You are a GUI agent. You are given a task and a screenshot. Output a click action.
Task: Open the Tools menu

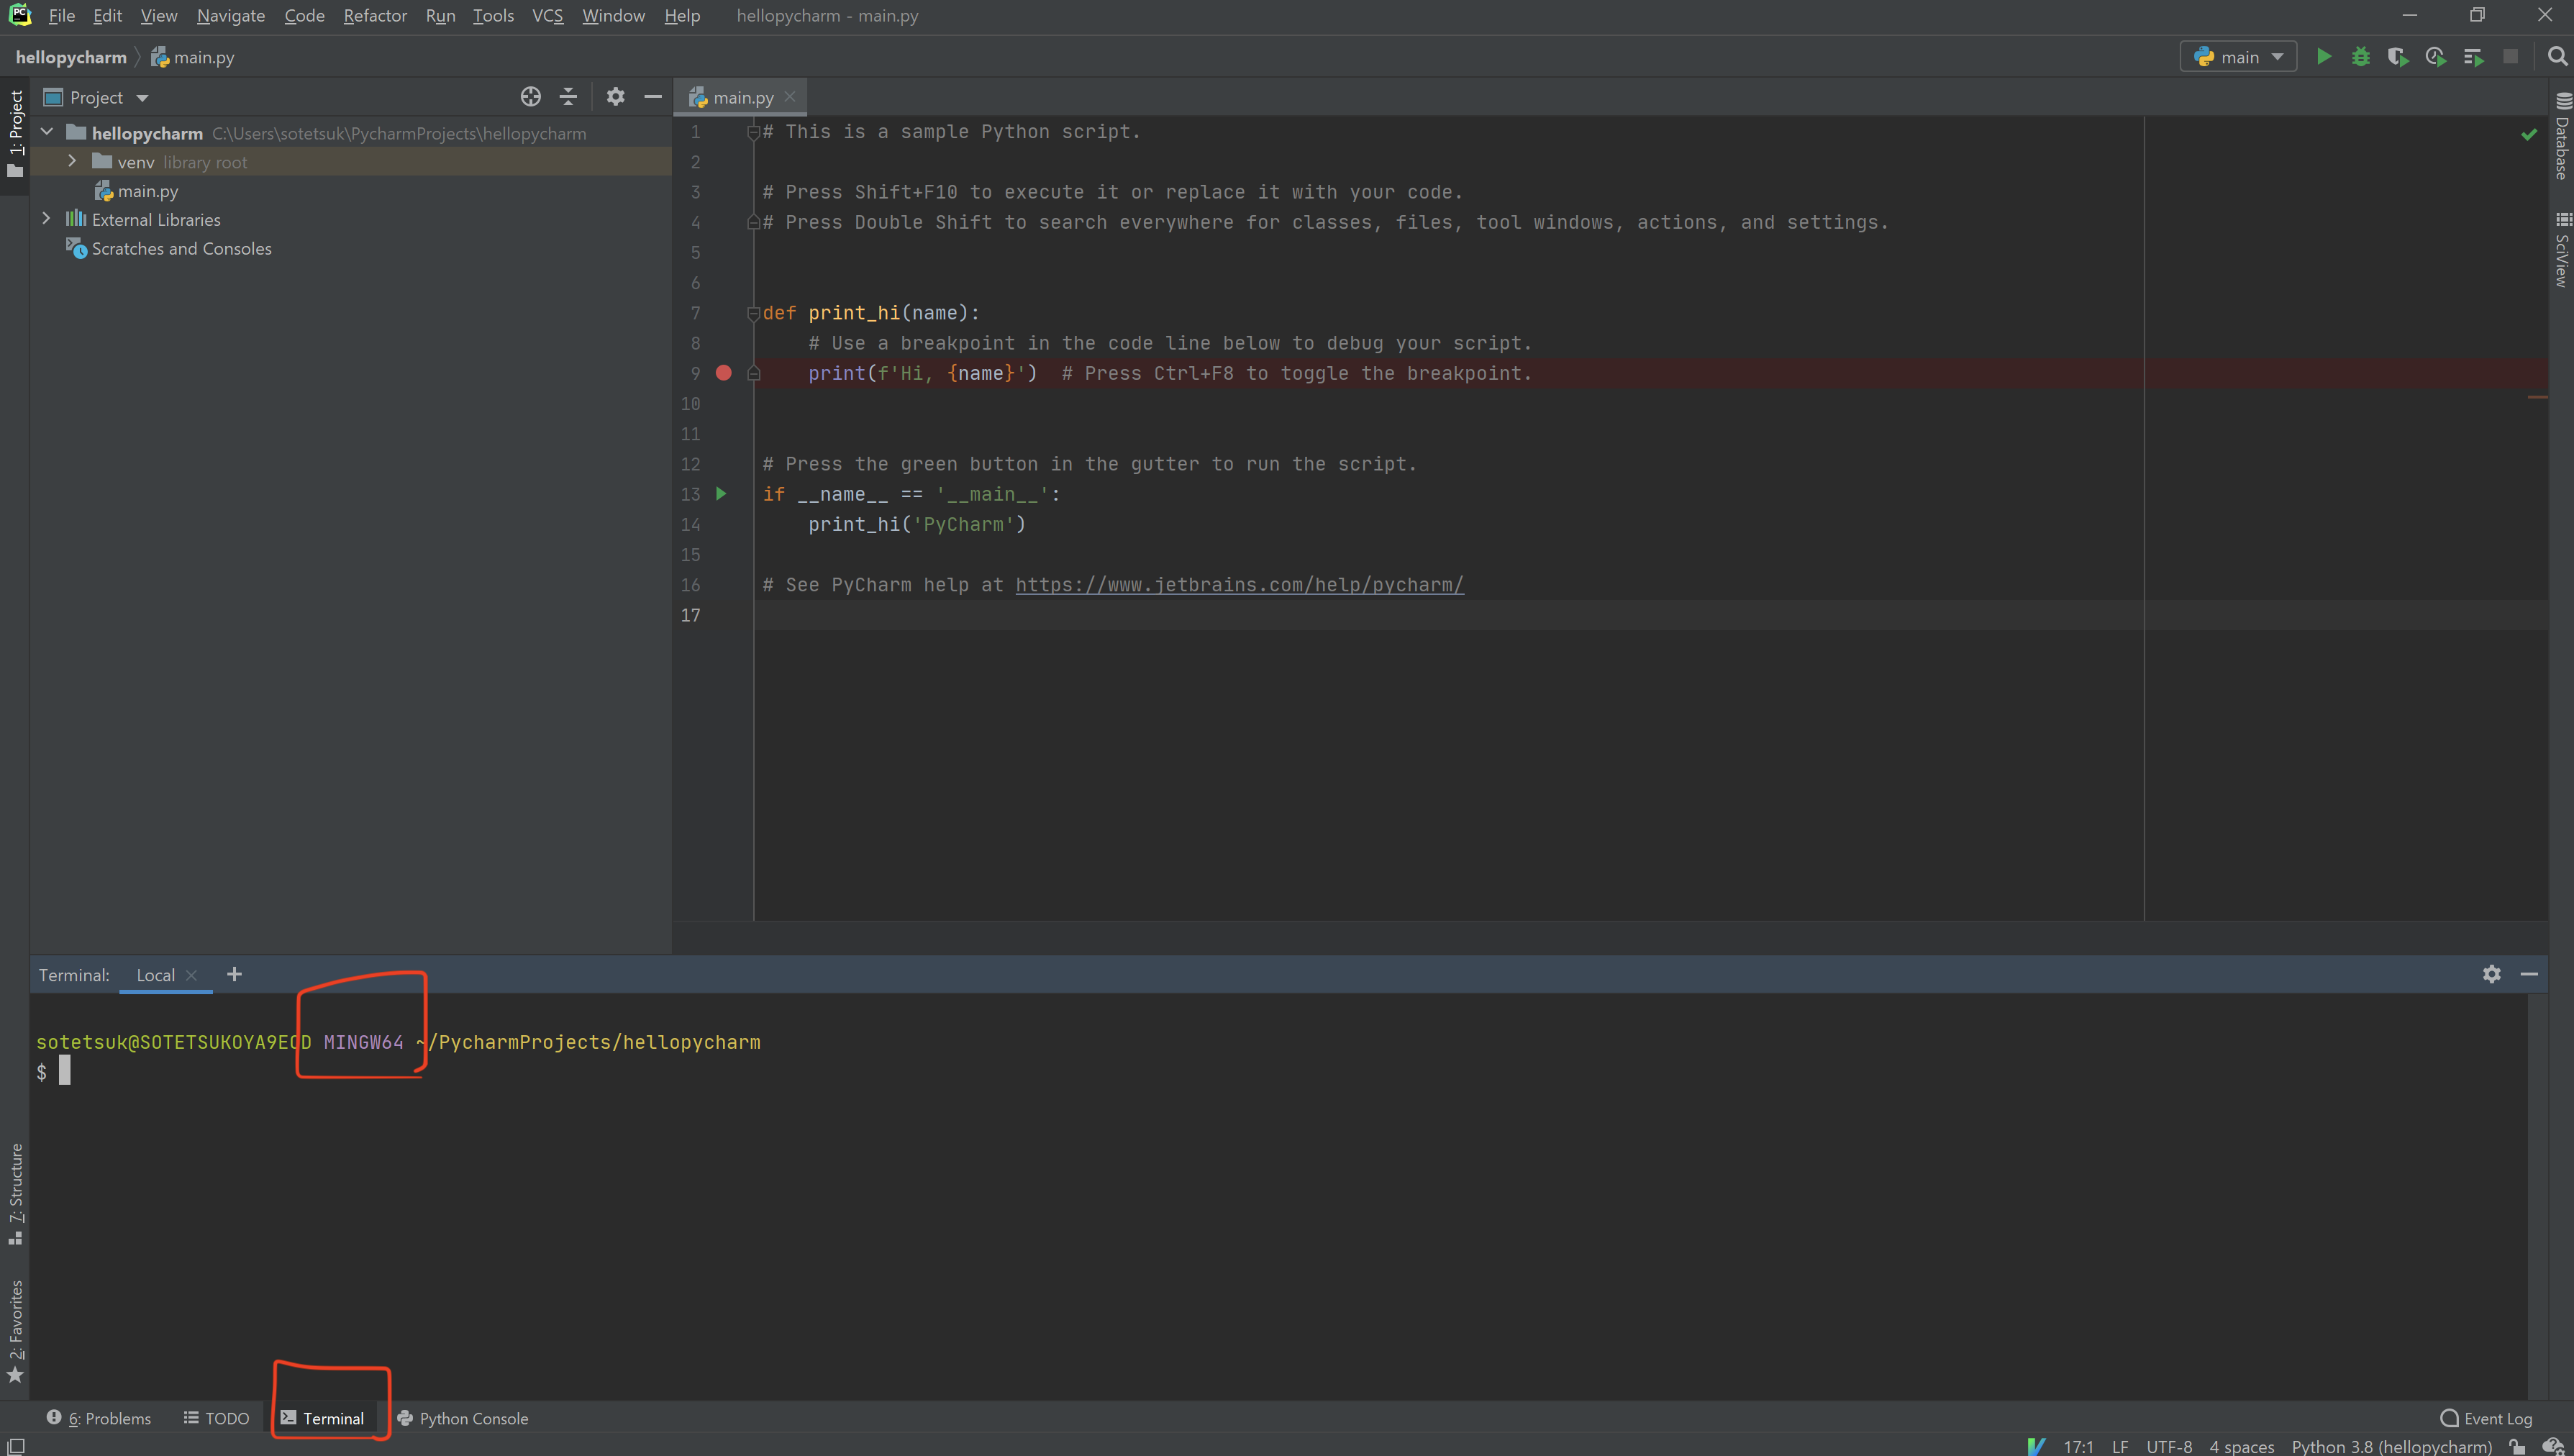coord(493,16)
